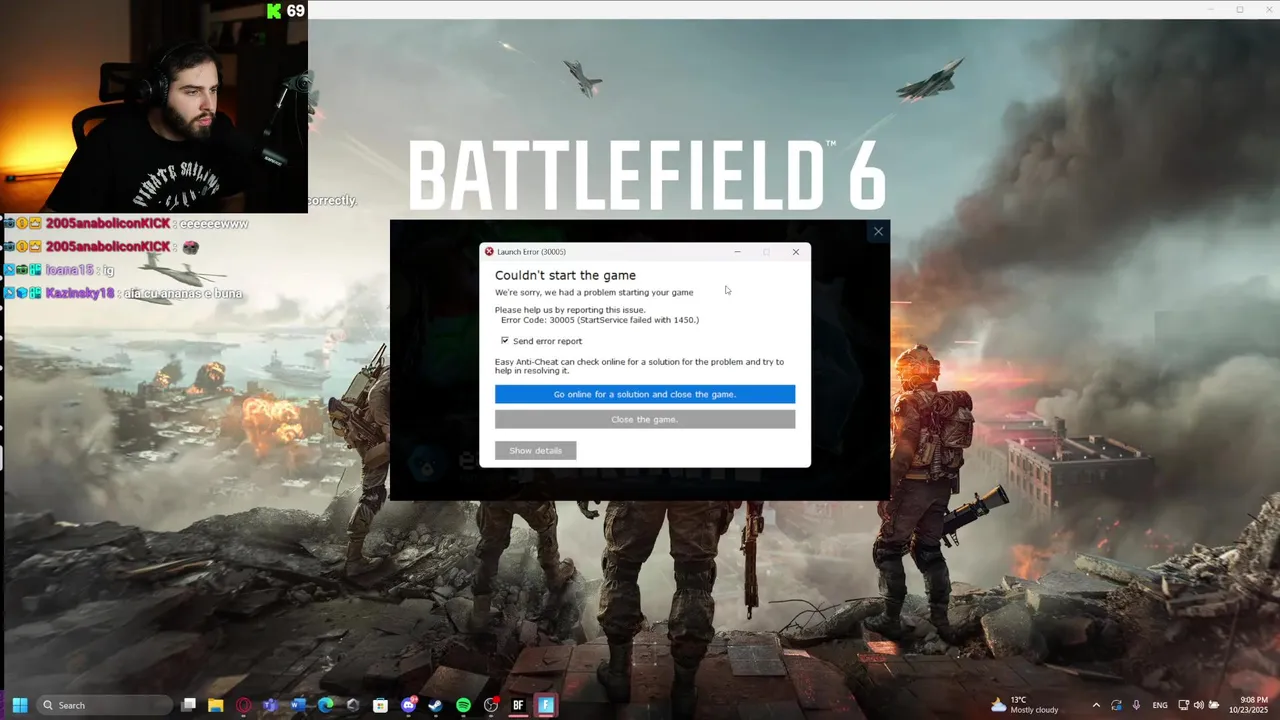Click the Show details button

(535, 450)
